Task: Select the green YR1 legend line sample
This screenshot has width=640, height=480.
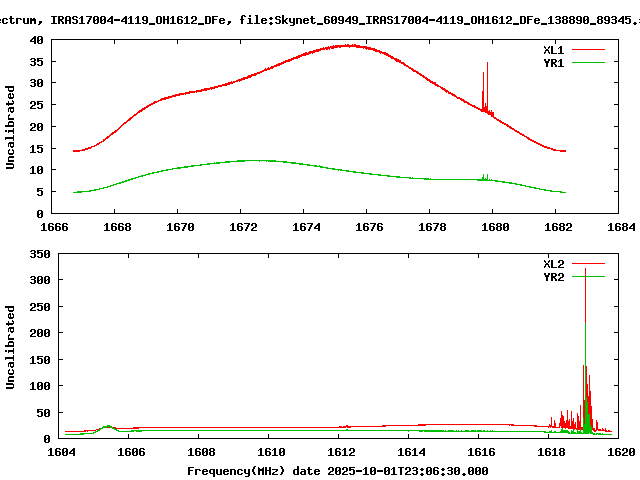Action: (589, 61)
